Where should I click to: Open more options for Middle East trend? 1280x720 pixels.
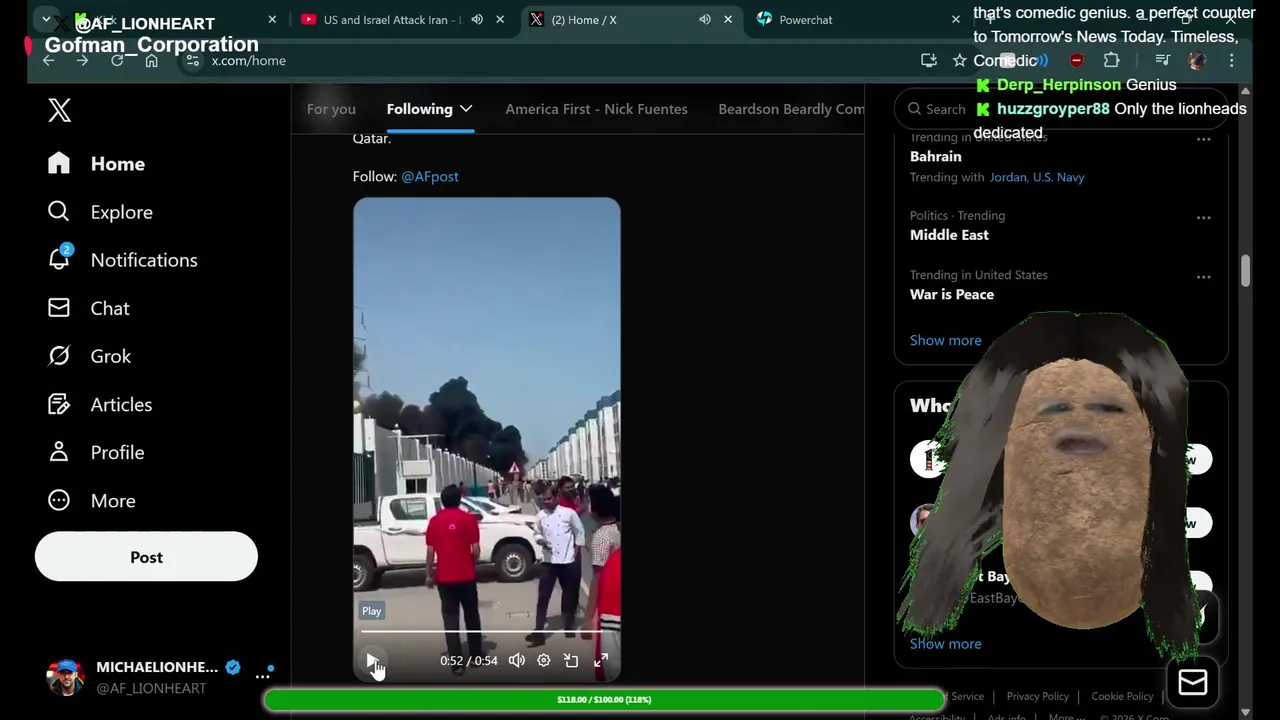click(1204, 217)
